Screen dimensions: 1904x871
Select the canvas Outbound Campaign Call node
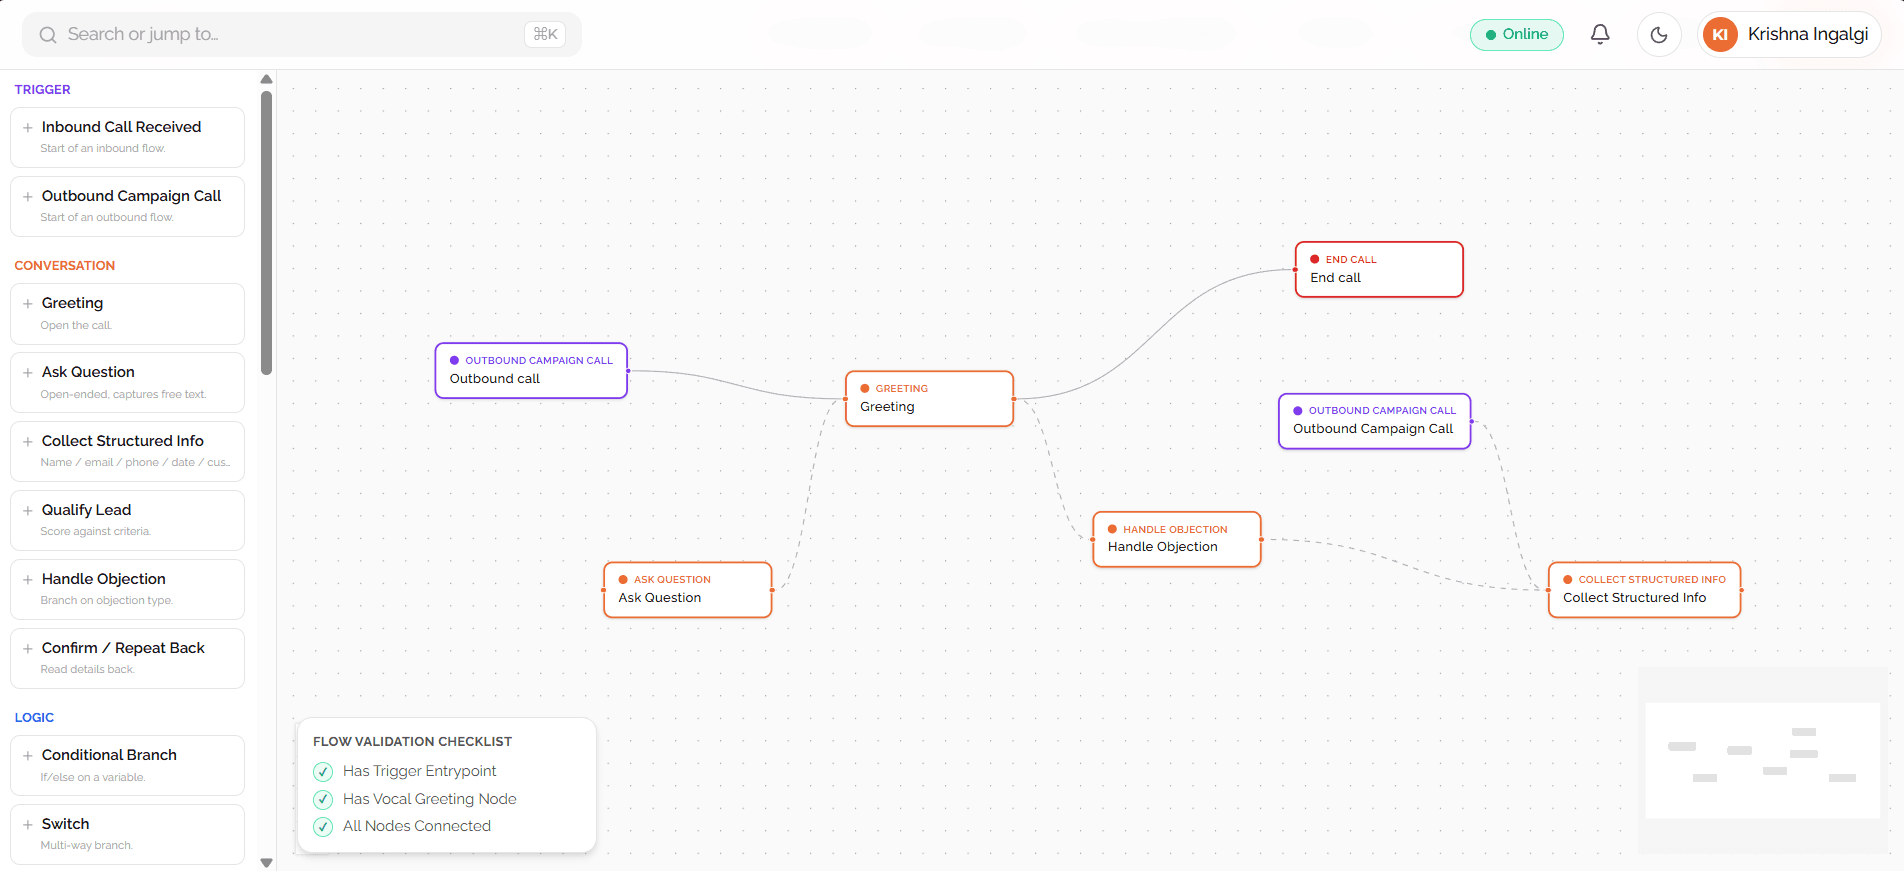click(1374, 421)
